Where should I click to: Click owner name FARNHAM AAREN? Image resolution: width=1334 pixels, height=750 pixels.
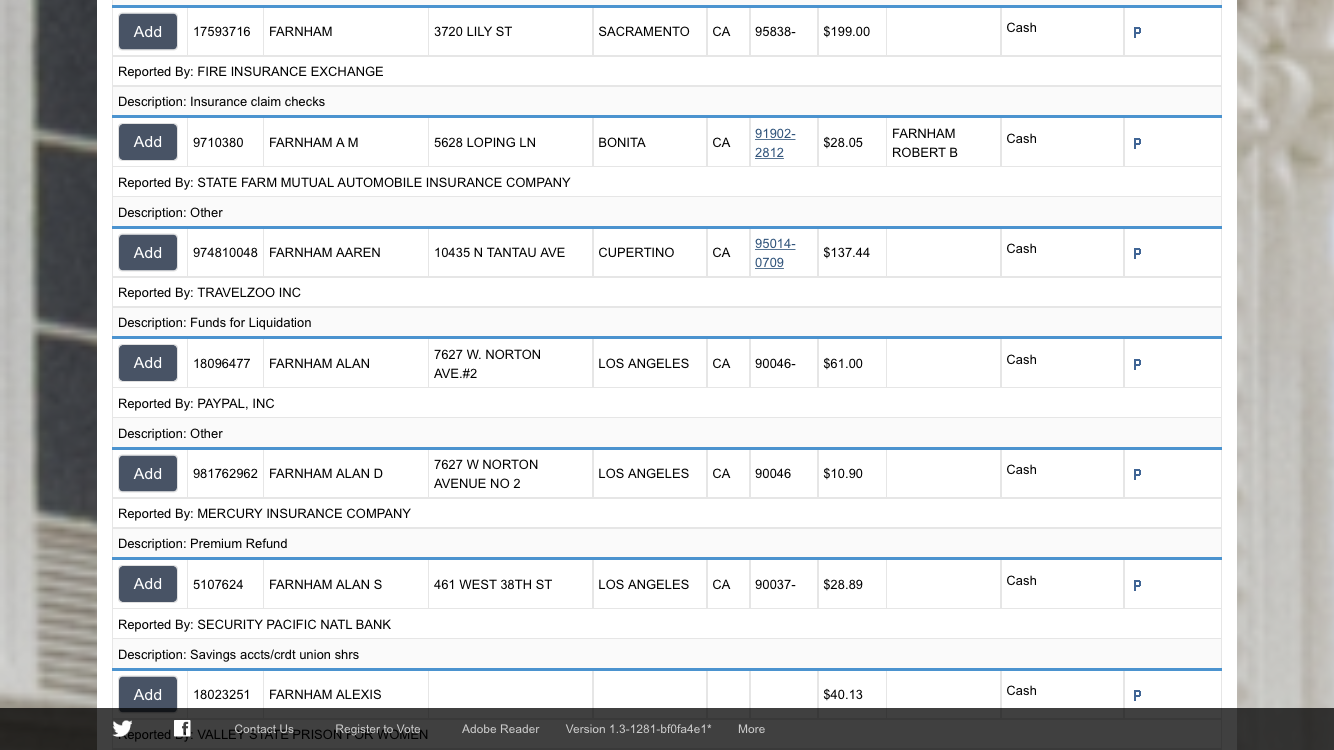[325, 253]
